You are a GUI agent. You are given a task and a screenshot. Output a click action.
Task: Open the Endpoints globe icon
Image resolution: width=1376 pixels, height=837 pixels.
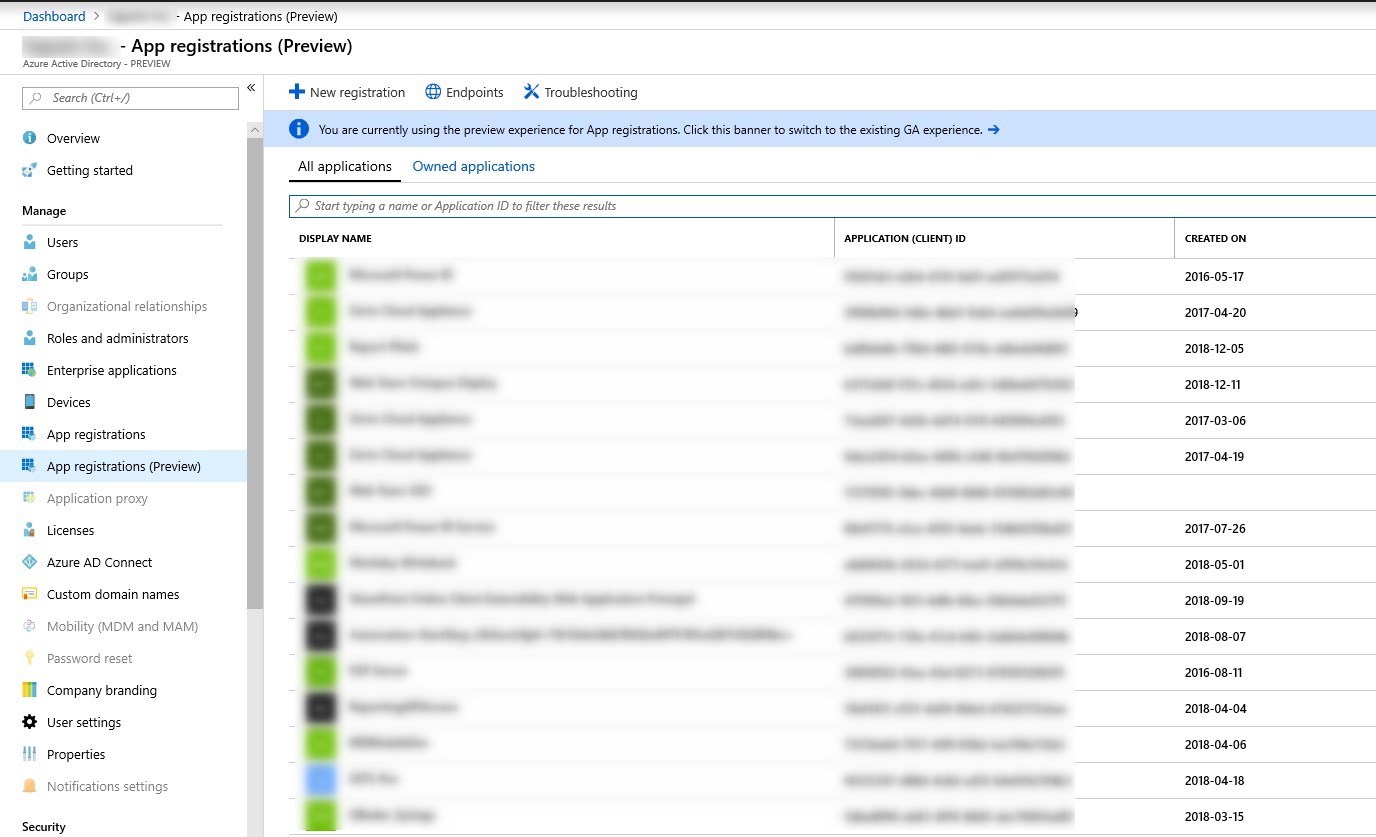(x=433, y=92)
